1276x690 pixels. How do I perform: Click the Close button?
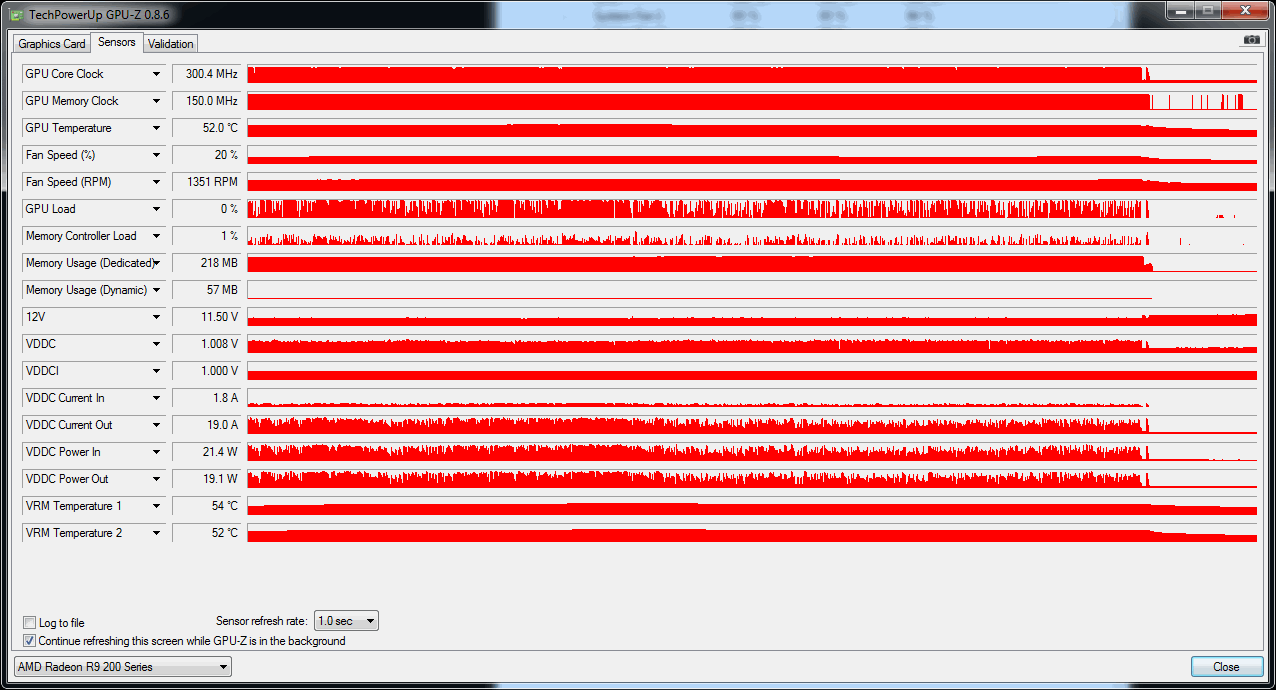[1226, 667]
